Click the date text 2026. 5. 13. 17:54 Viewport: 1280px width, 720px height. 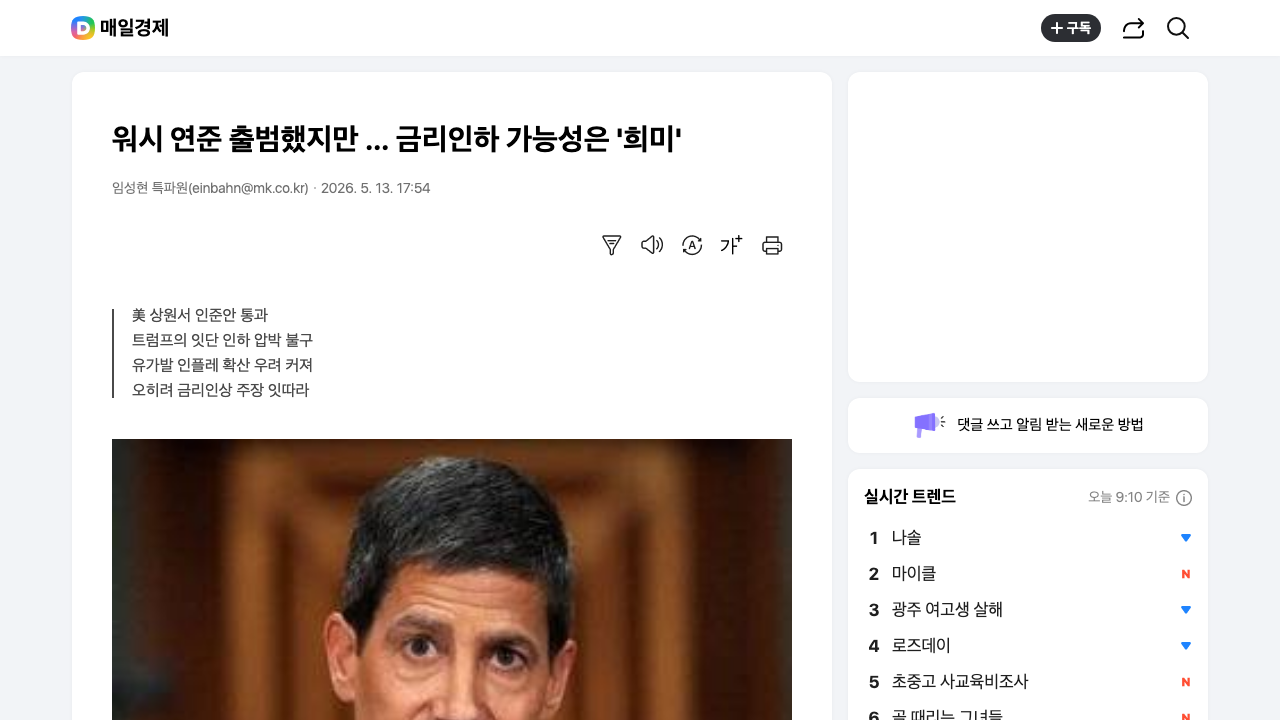point(376,188)
